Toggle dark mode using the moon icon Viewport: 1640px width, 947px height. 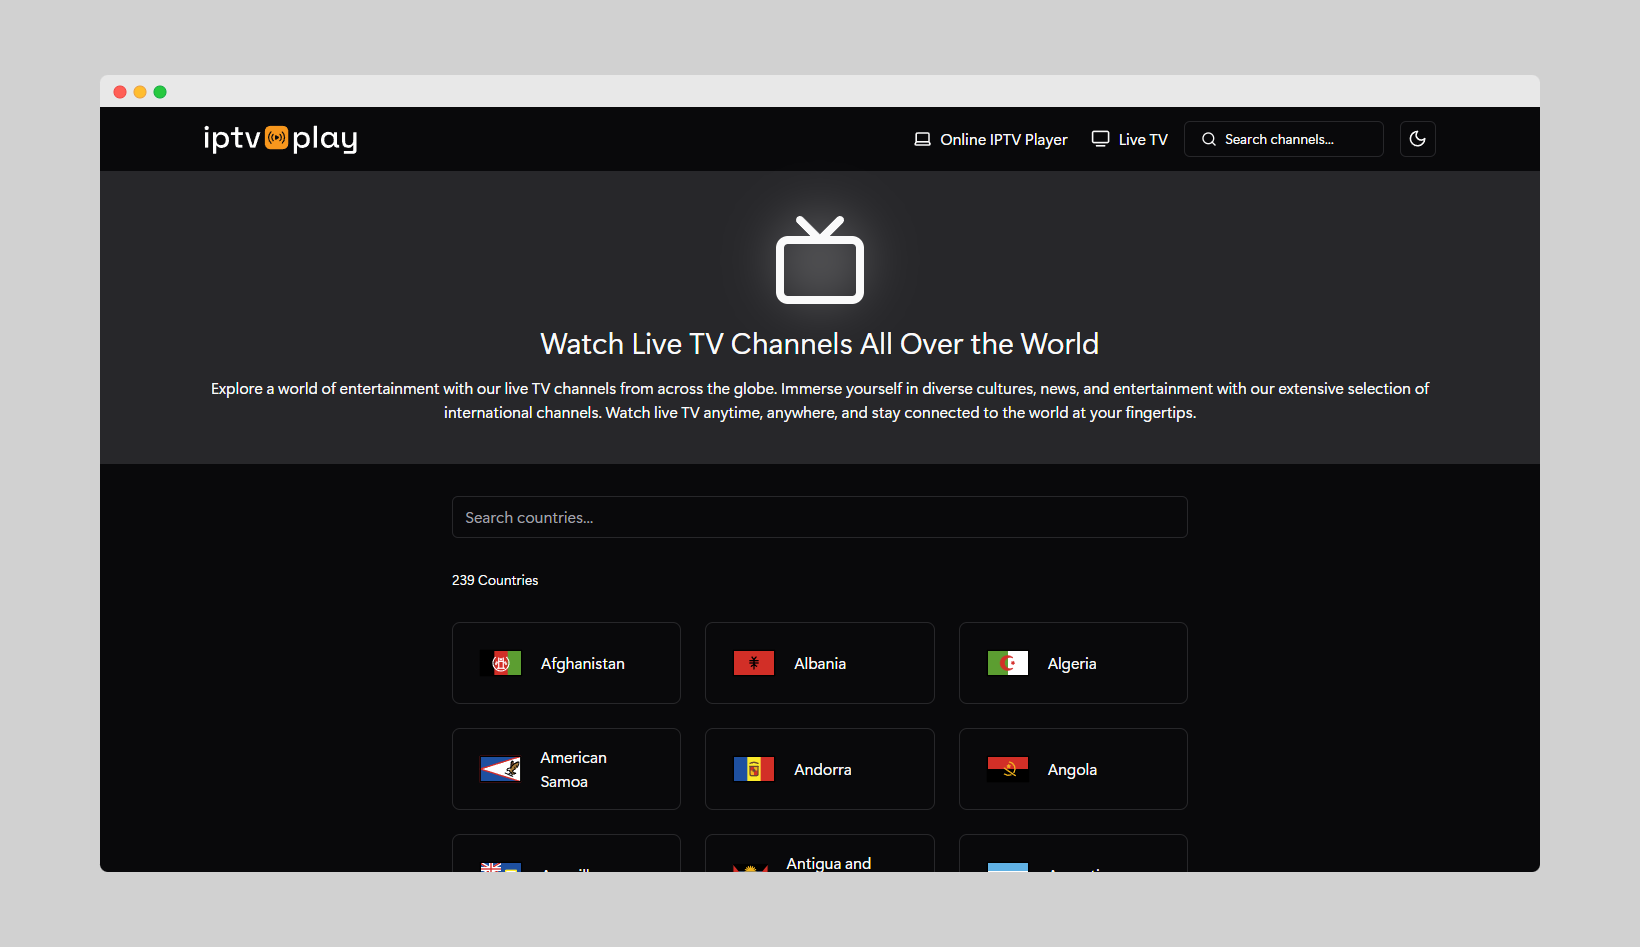pyautogui.click(x=1417, y=139)
